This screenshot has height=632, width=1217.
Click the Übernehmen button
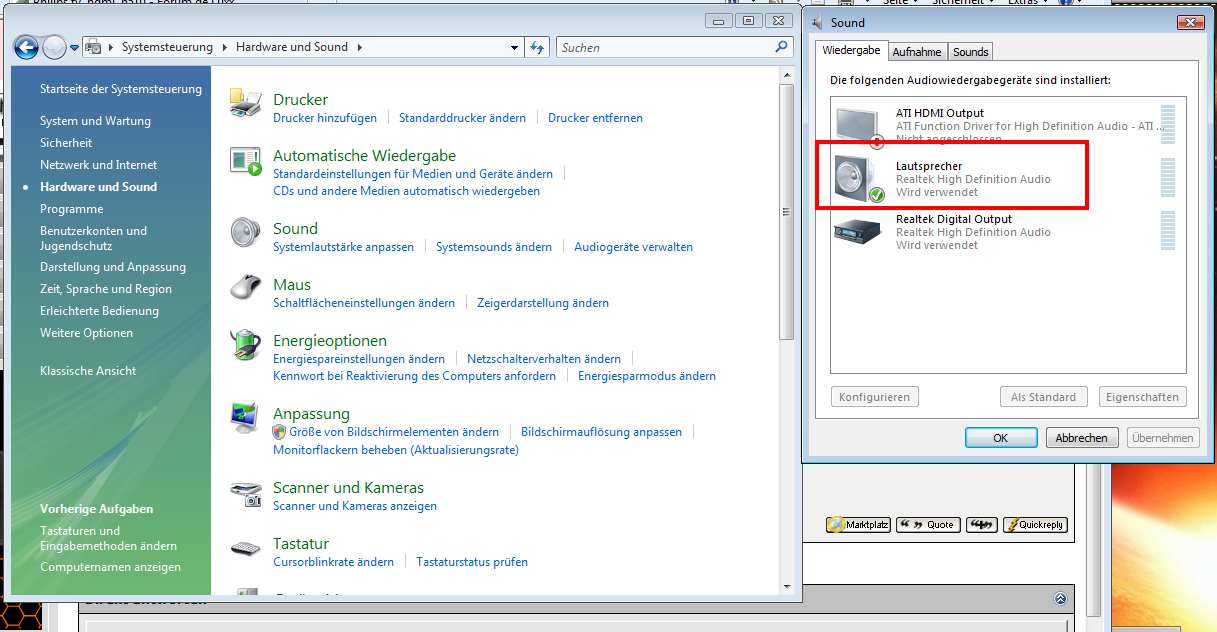[1163, 438]
